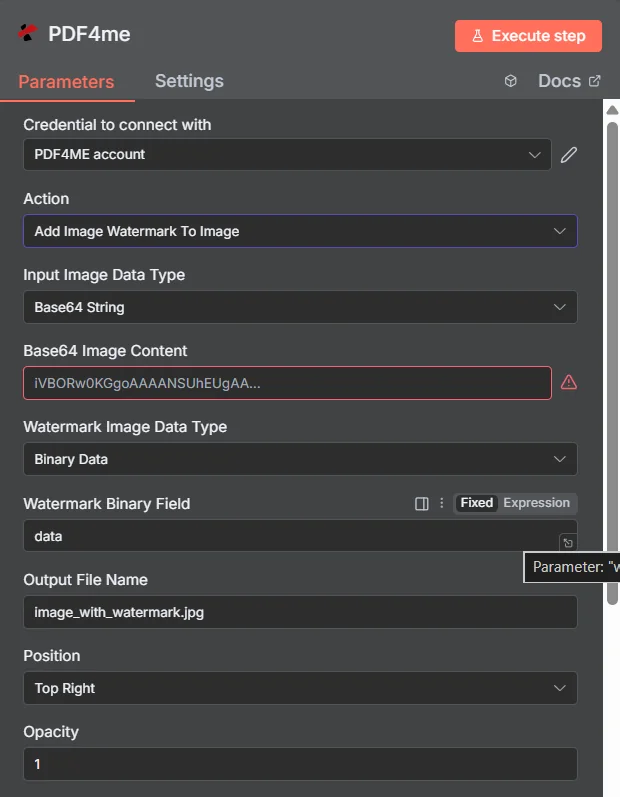Screen dimensions: 620x797
Task: Click the red warning triangle icon
Action: point(569,382)
